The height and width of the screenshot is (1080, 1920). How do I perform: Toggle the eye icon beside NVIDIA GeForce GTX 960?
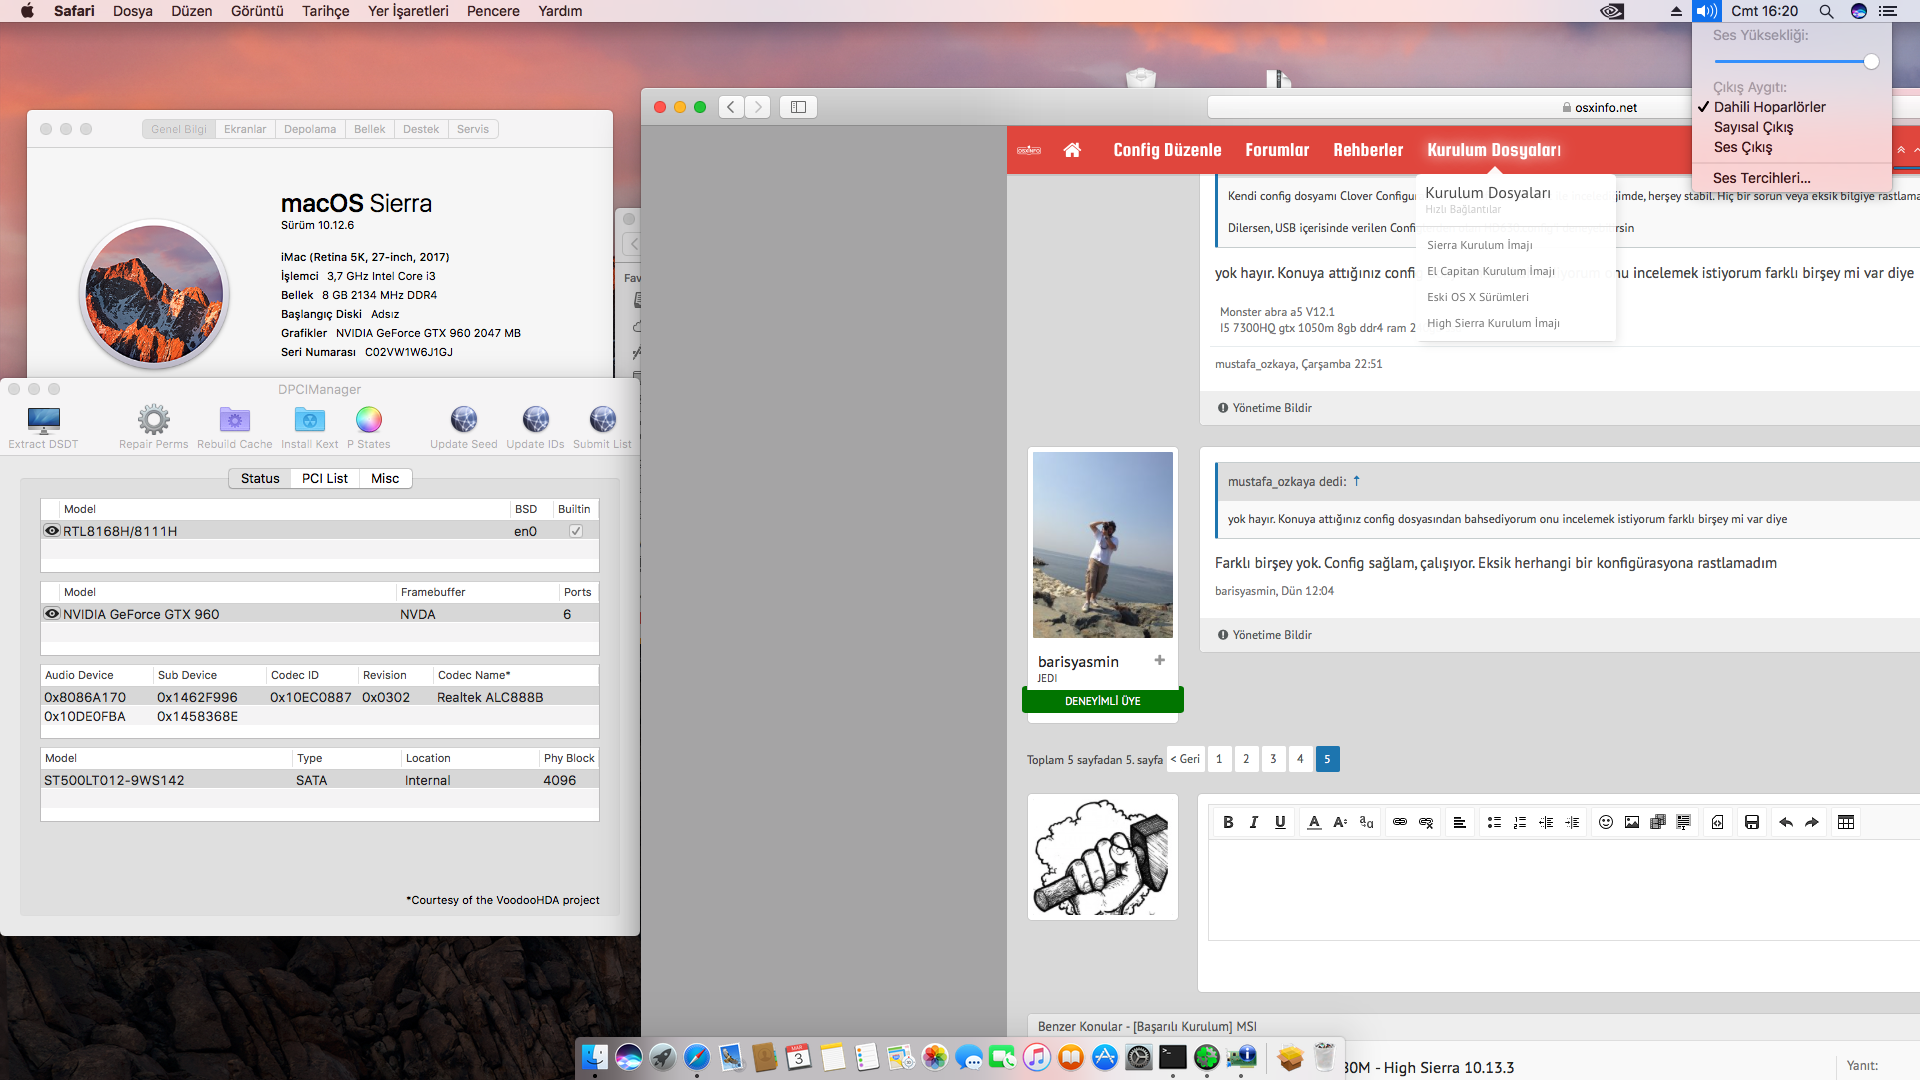tap(52, 614)
